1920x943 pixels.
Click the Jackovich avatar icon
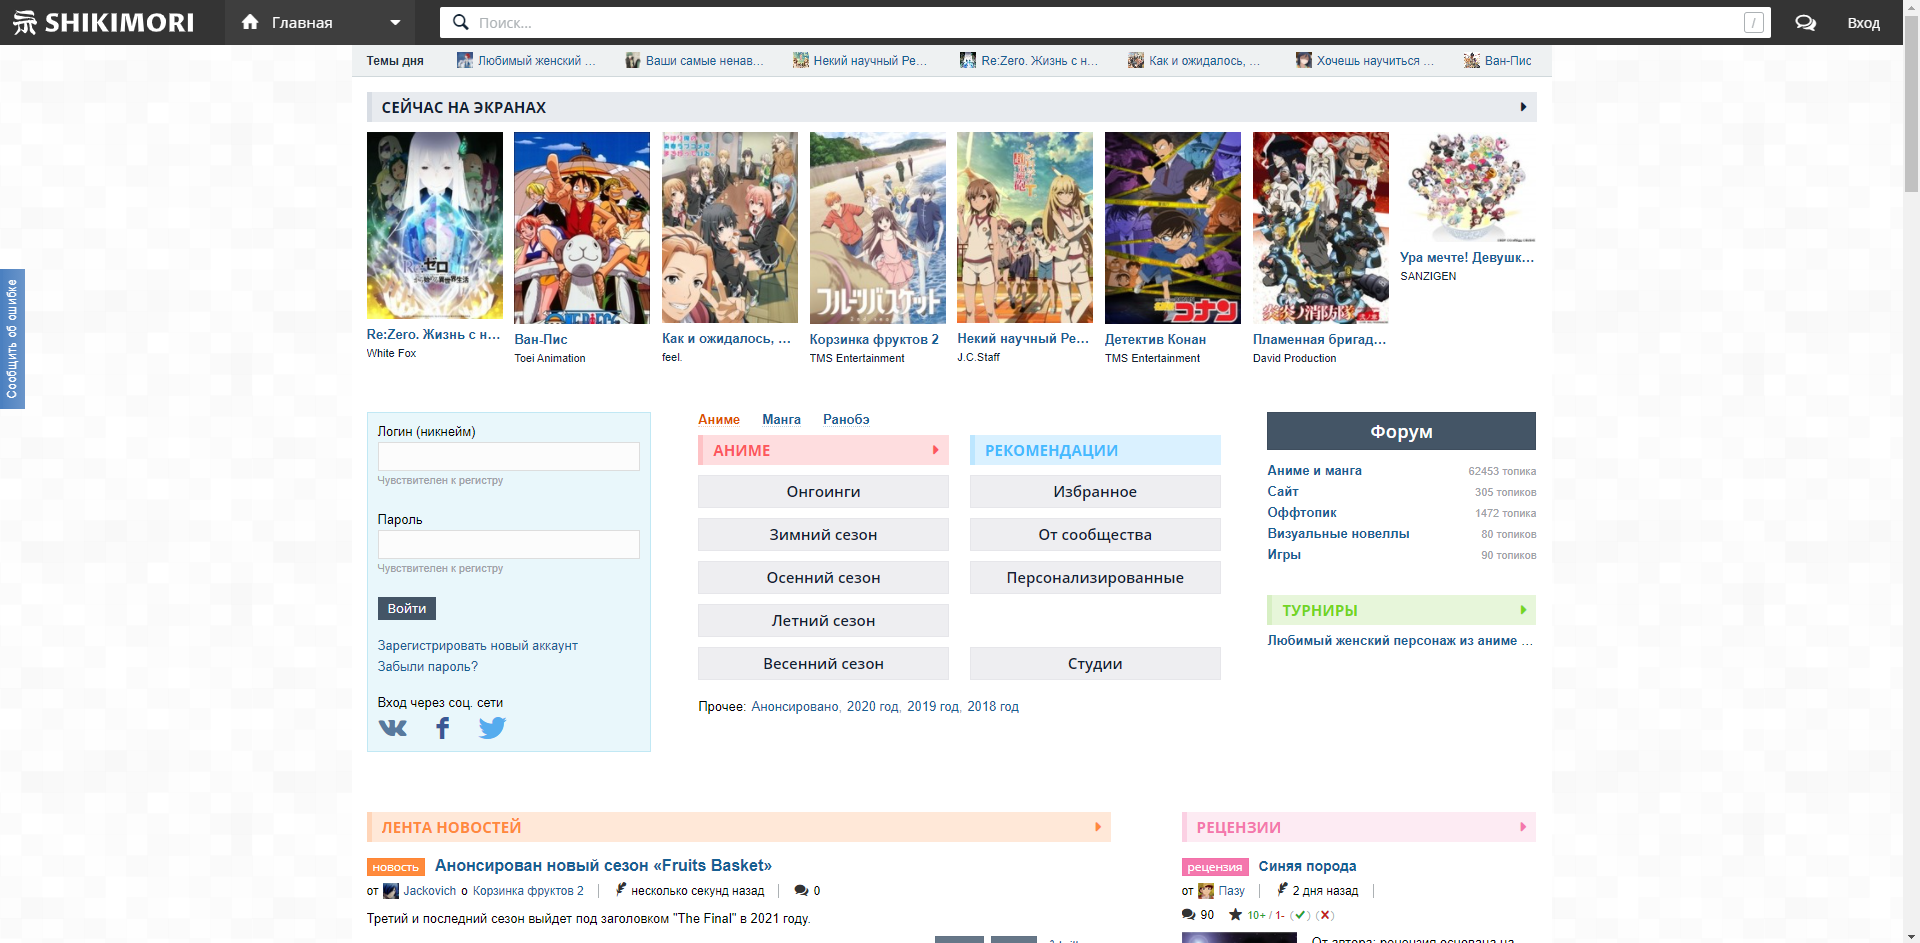click(x=391, y=891)
